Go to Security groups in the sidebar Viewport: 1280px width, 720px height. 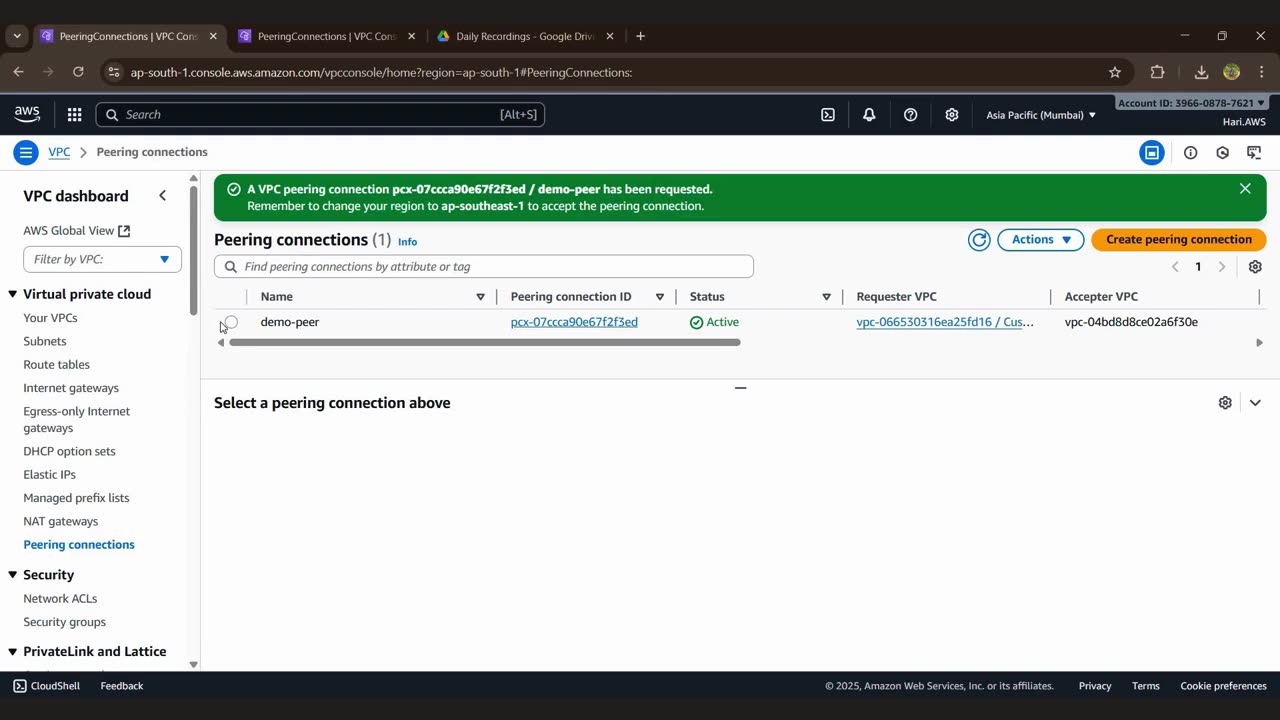(64, 622)
